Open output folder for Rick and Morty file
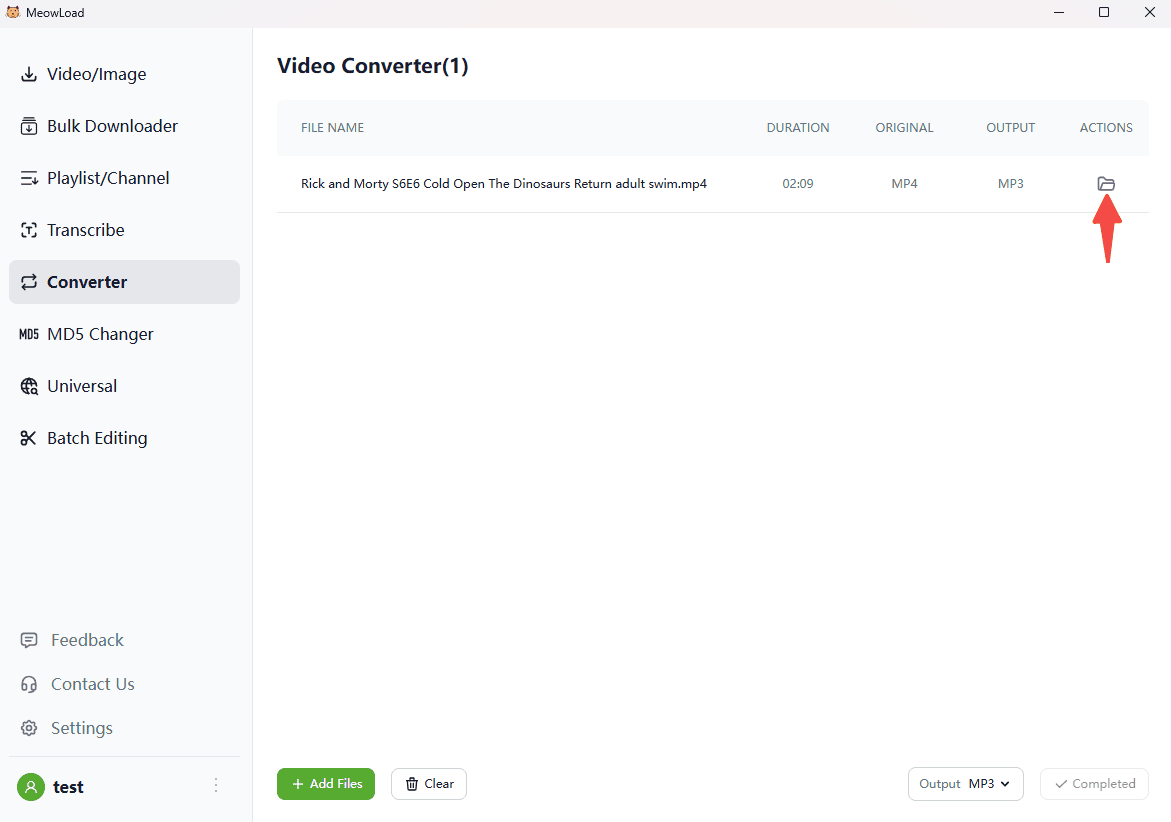 point(1105,184)
